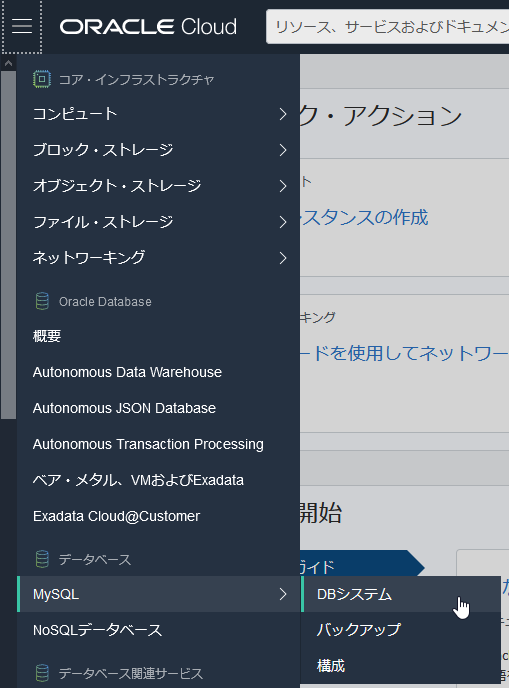
Task: Expand the オブジェクト・ストレージ submenu chevron
Action: point(283,186)
